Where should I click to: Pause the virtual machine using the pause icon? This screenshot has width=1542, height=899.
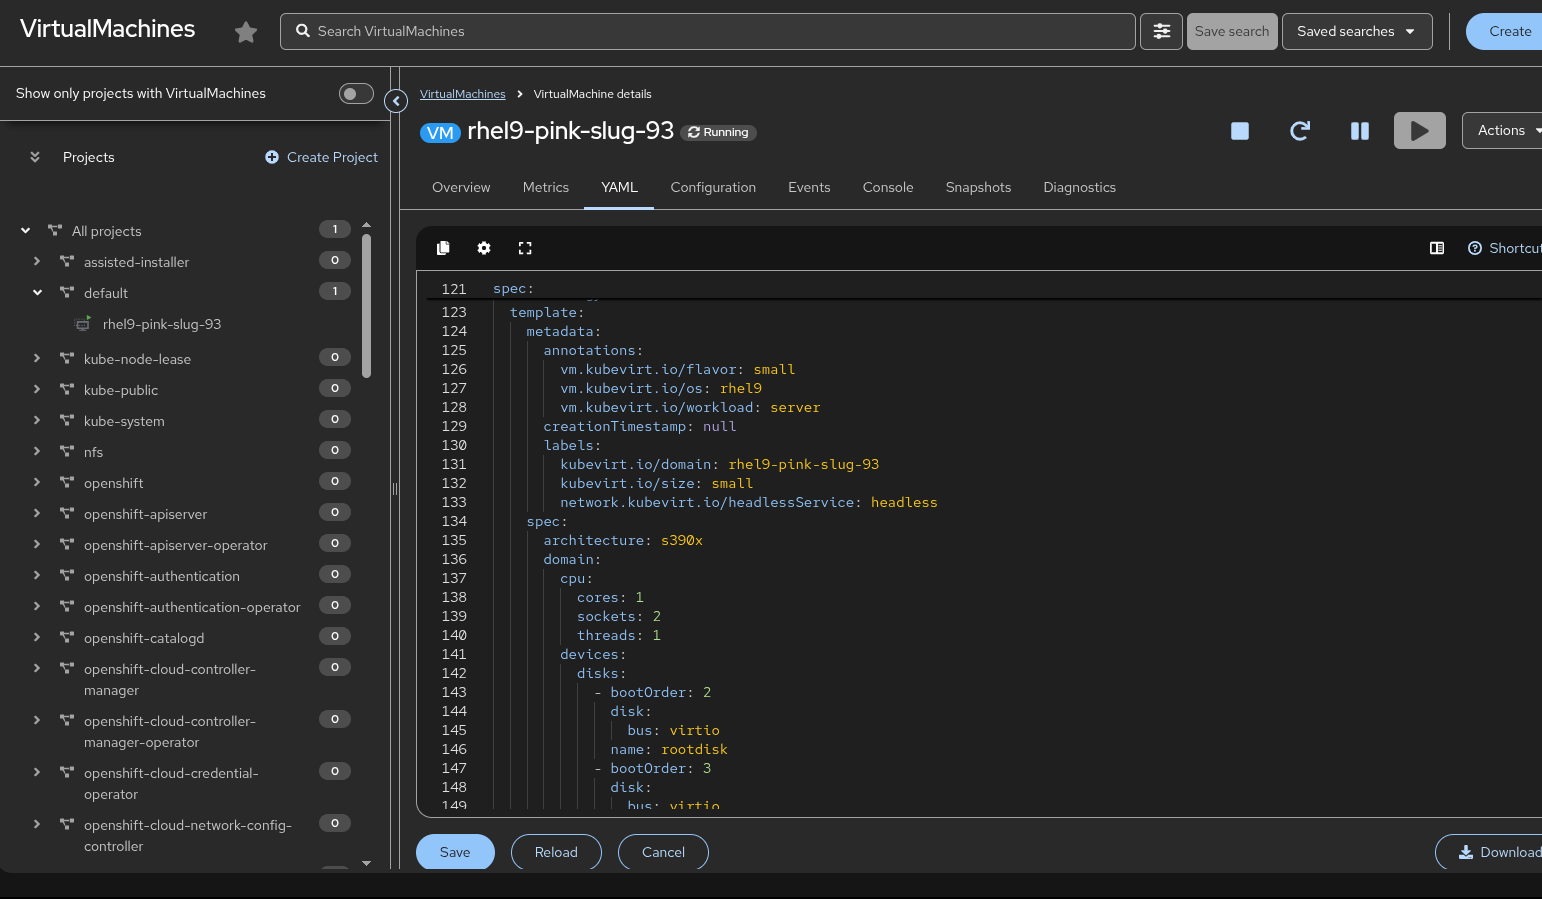(x=1359, y=131)
